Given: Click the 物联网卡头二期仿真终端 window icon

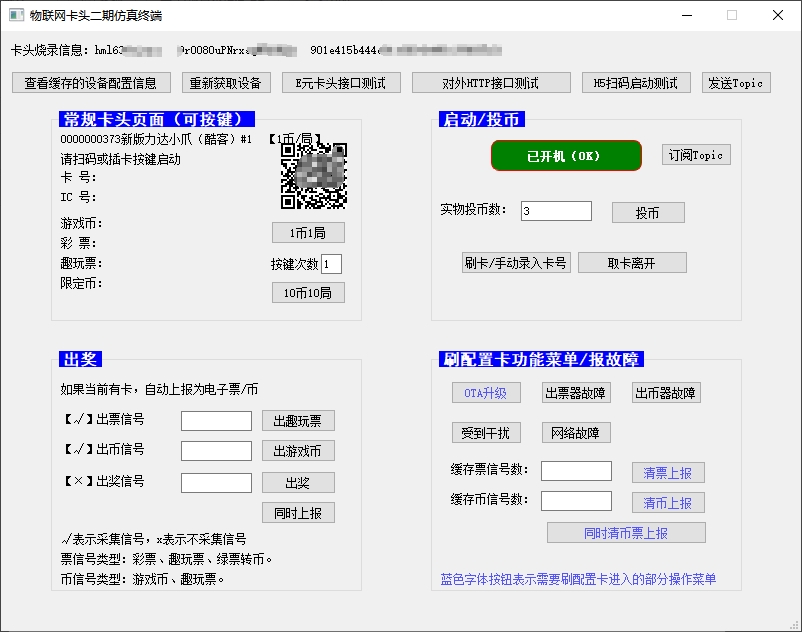Looking at the screenshot, I should (16, 15).
